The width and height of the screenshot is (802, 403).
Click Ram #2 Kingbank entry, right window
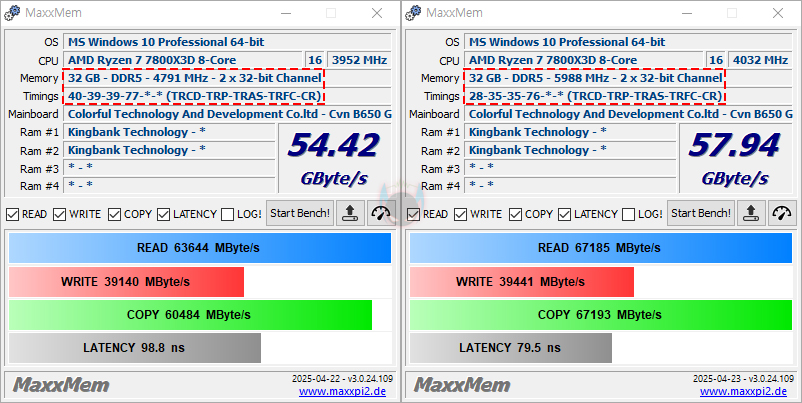570,150
